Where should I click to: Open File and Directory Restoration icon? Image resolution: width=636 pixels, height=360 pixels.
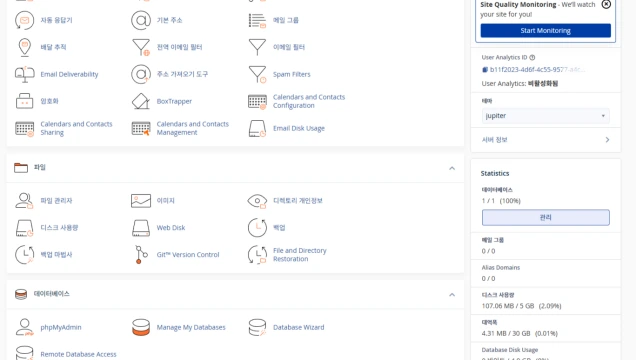257,255
